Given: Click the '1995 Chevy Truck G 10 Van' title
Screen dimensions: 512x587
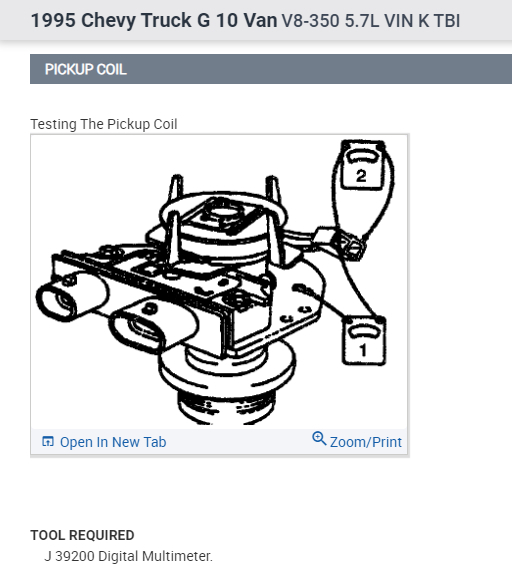Looking at the screenshot, I should click(x=154, y=20).
